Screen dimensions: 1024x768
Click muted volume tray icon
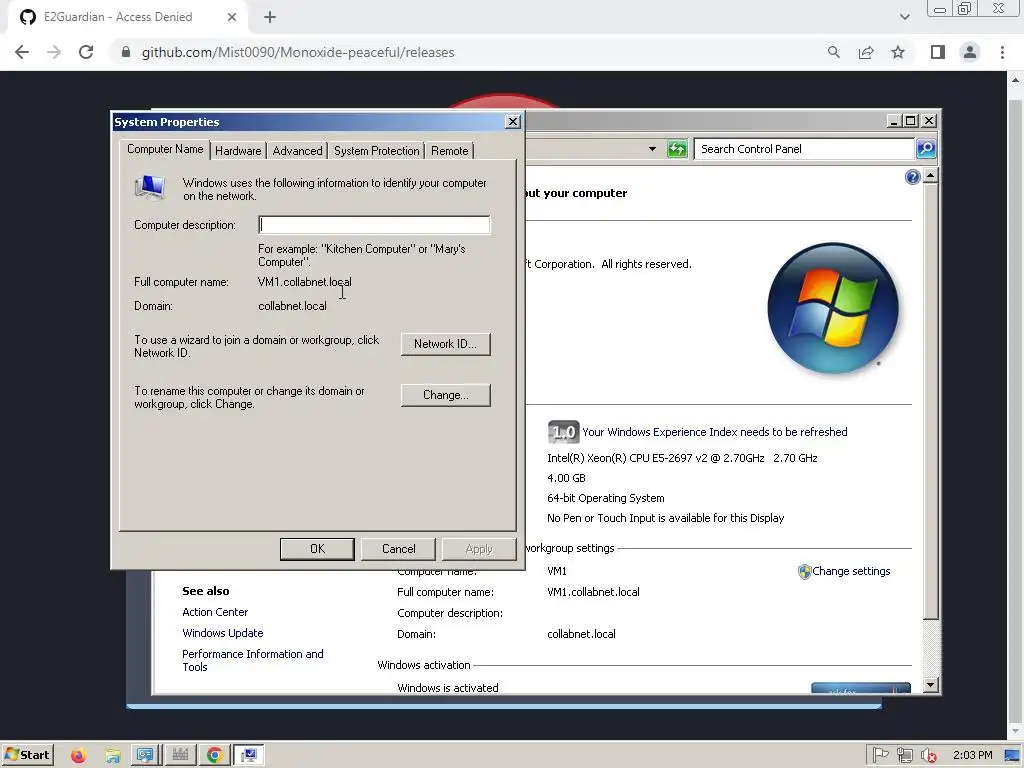928,755
